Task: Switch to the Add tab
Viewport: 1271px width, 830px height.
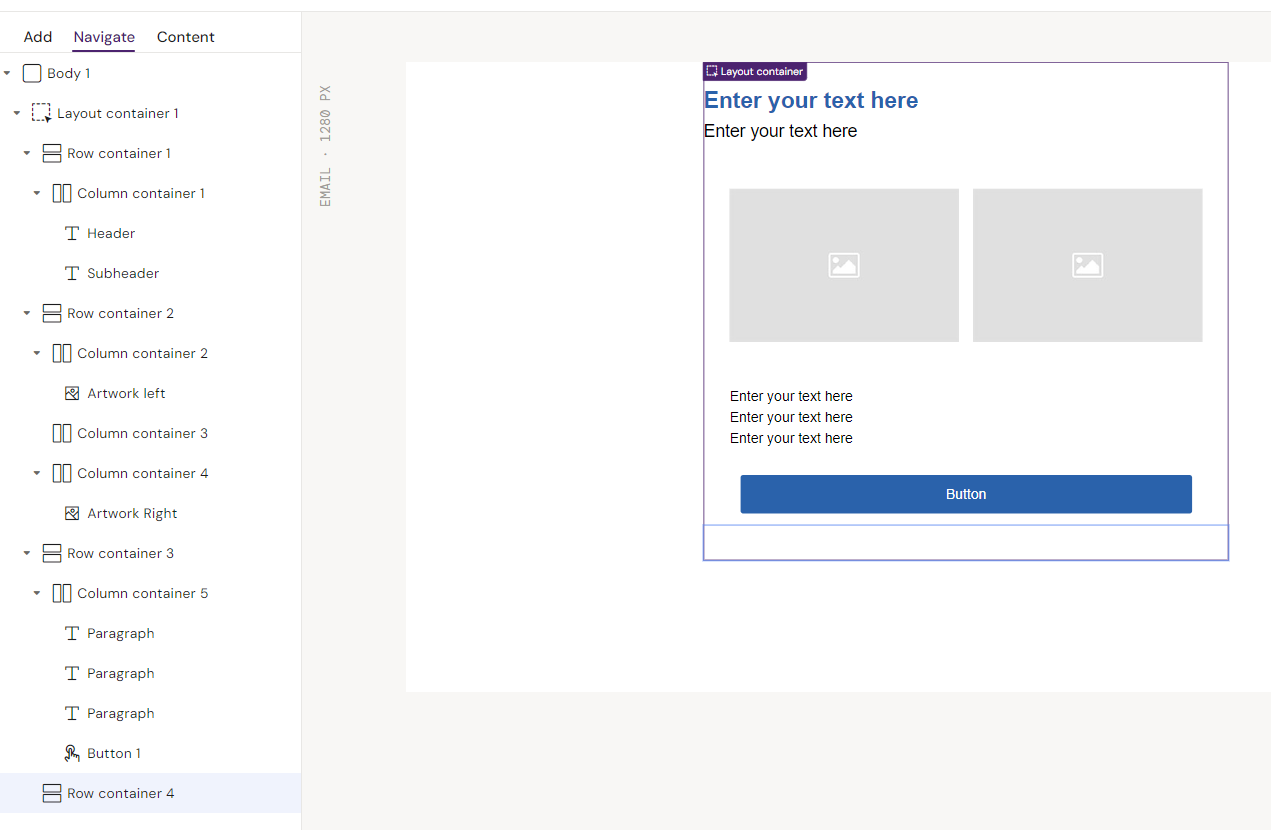Action: pyautogui.click(x=38, y=37)
